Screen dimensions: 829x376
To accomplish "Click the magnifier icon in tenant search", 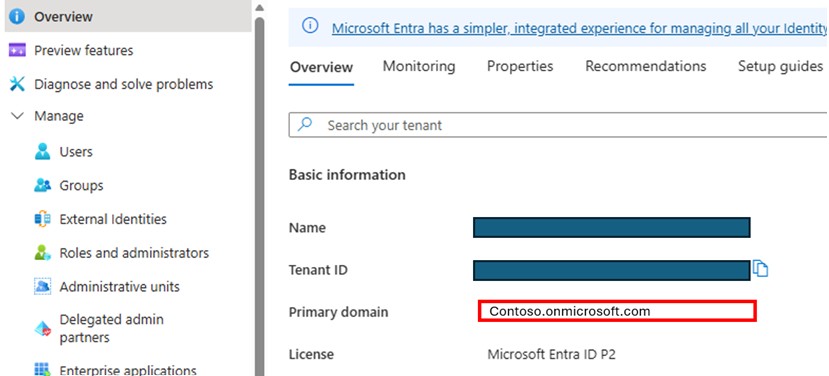I will [305, 125].
